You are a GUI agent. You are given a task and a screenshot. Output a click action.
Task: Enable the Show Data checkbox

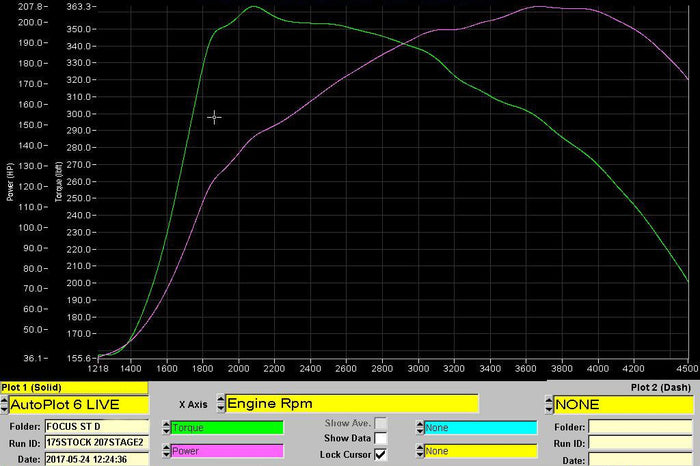380,439
